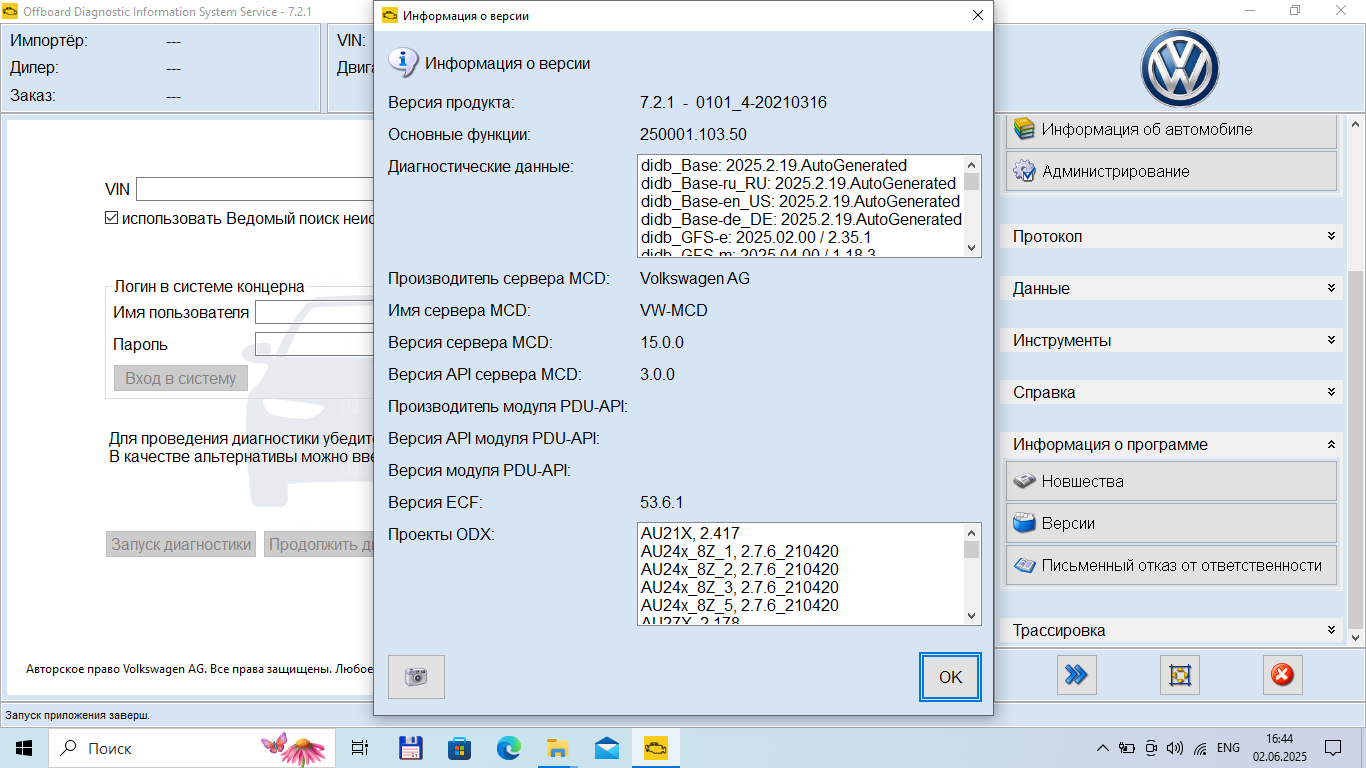Image resolution: width=1366 pixels, height=768 pixels.
Task: Click the Пароль input field
Action: [314, 344]
